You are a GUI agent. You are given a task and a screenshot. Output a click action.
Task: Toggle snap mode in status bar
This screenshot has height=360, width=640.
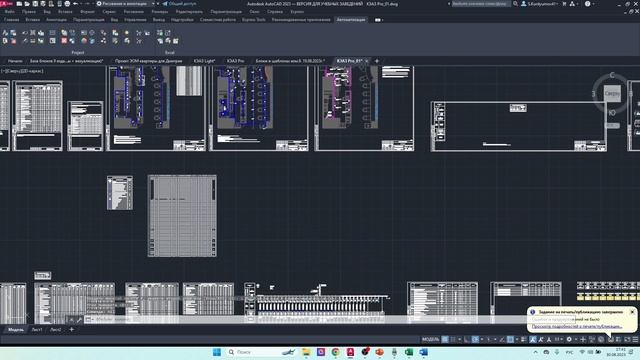(453, 339)
